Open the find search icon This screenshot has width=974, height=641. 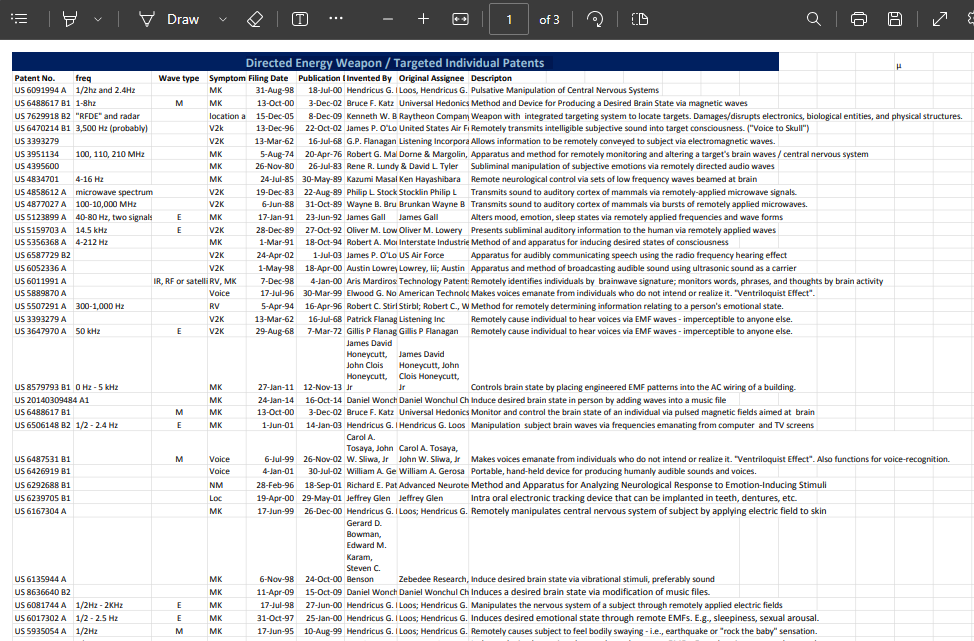click(814, 19)
